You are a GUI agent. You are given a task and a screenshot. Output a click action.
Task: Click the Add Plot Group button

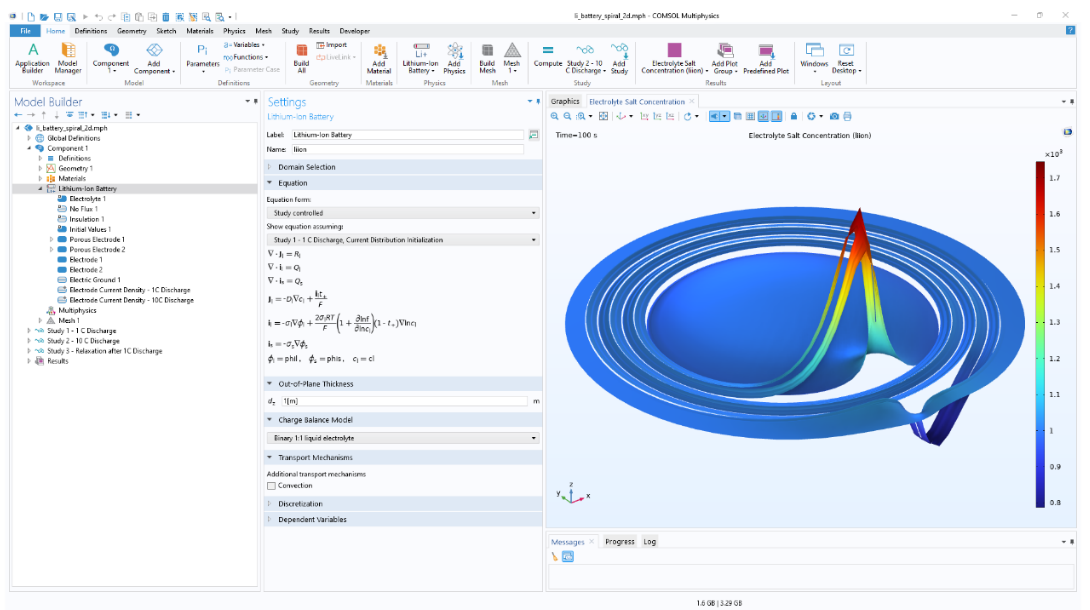(724, 58)
